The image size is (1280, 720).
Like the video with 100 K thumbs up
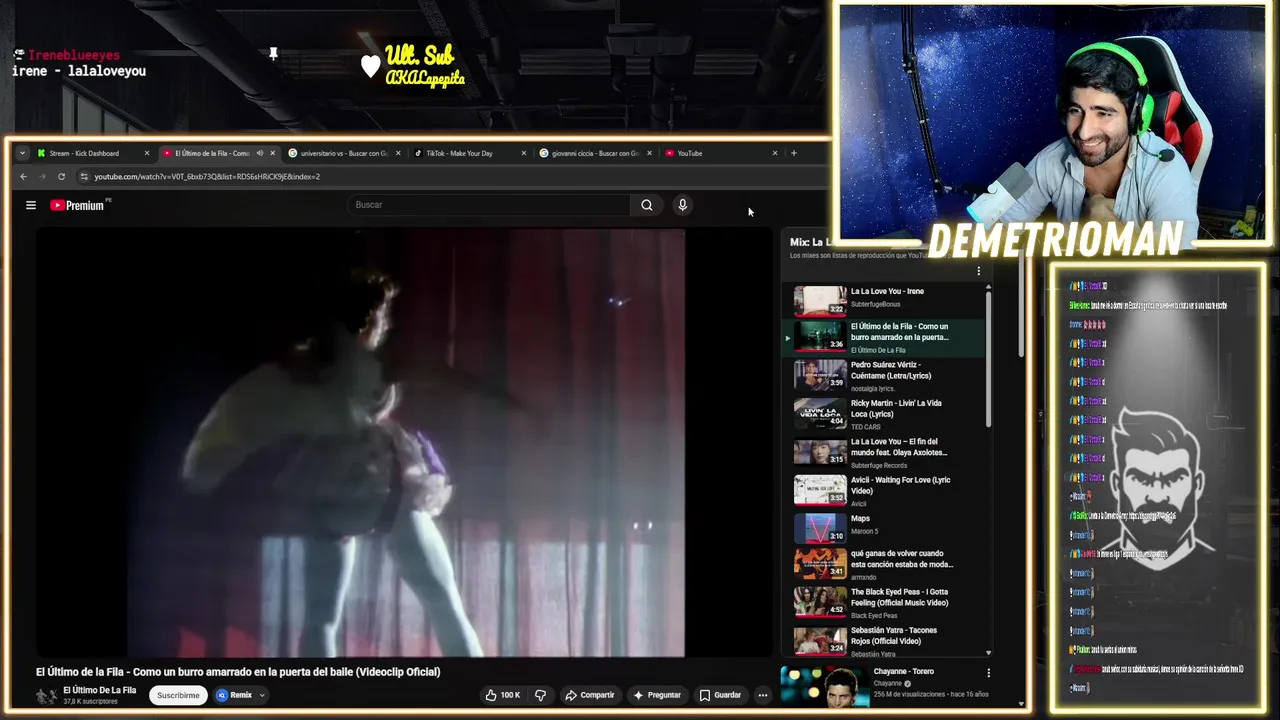point(503,695)
